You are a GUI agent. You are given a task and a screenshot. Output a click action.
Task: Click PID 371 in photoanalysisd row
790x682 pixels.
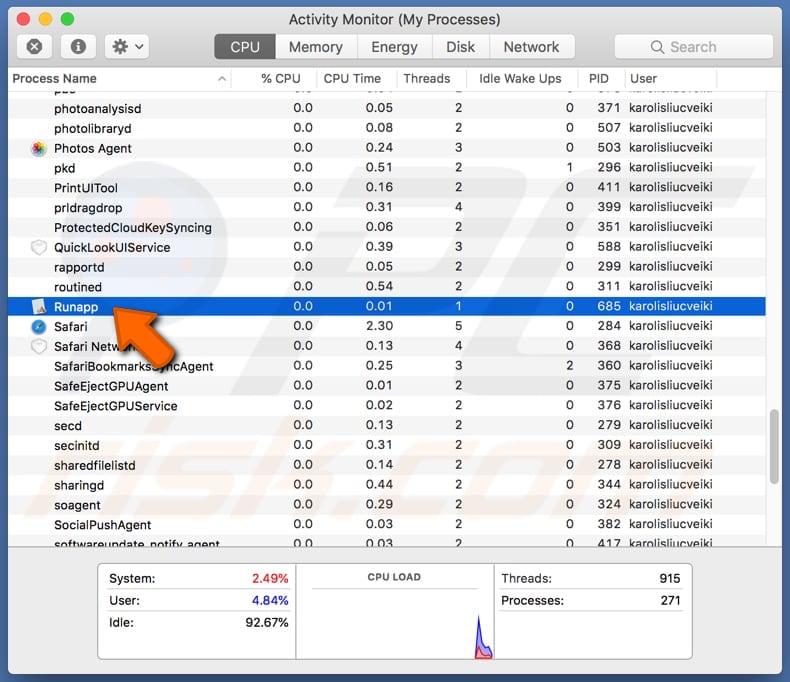[609, 108]
